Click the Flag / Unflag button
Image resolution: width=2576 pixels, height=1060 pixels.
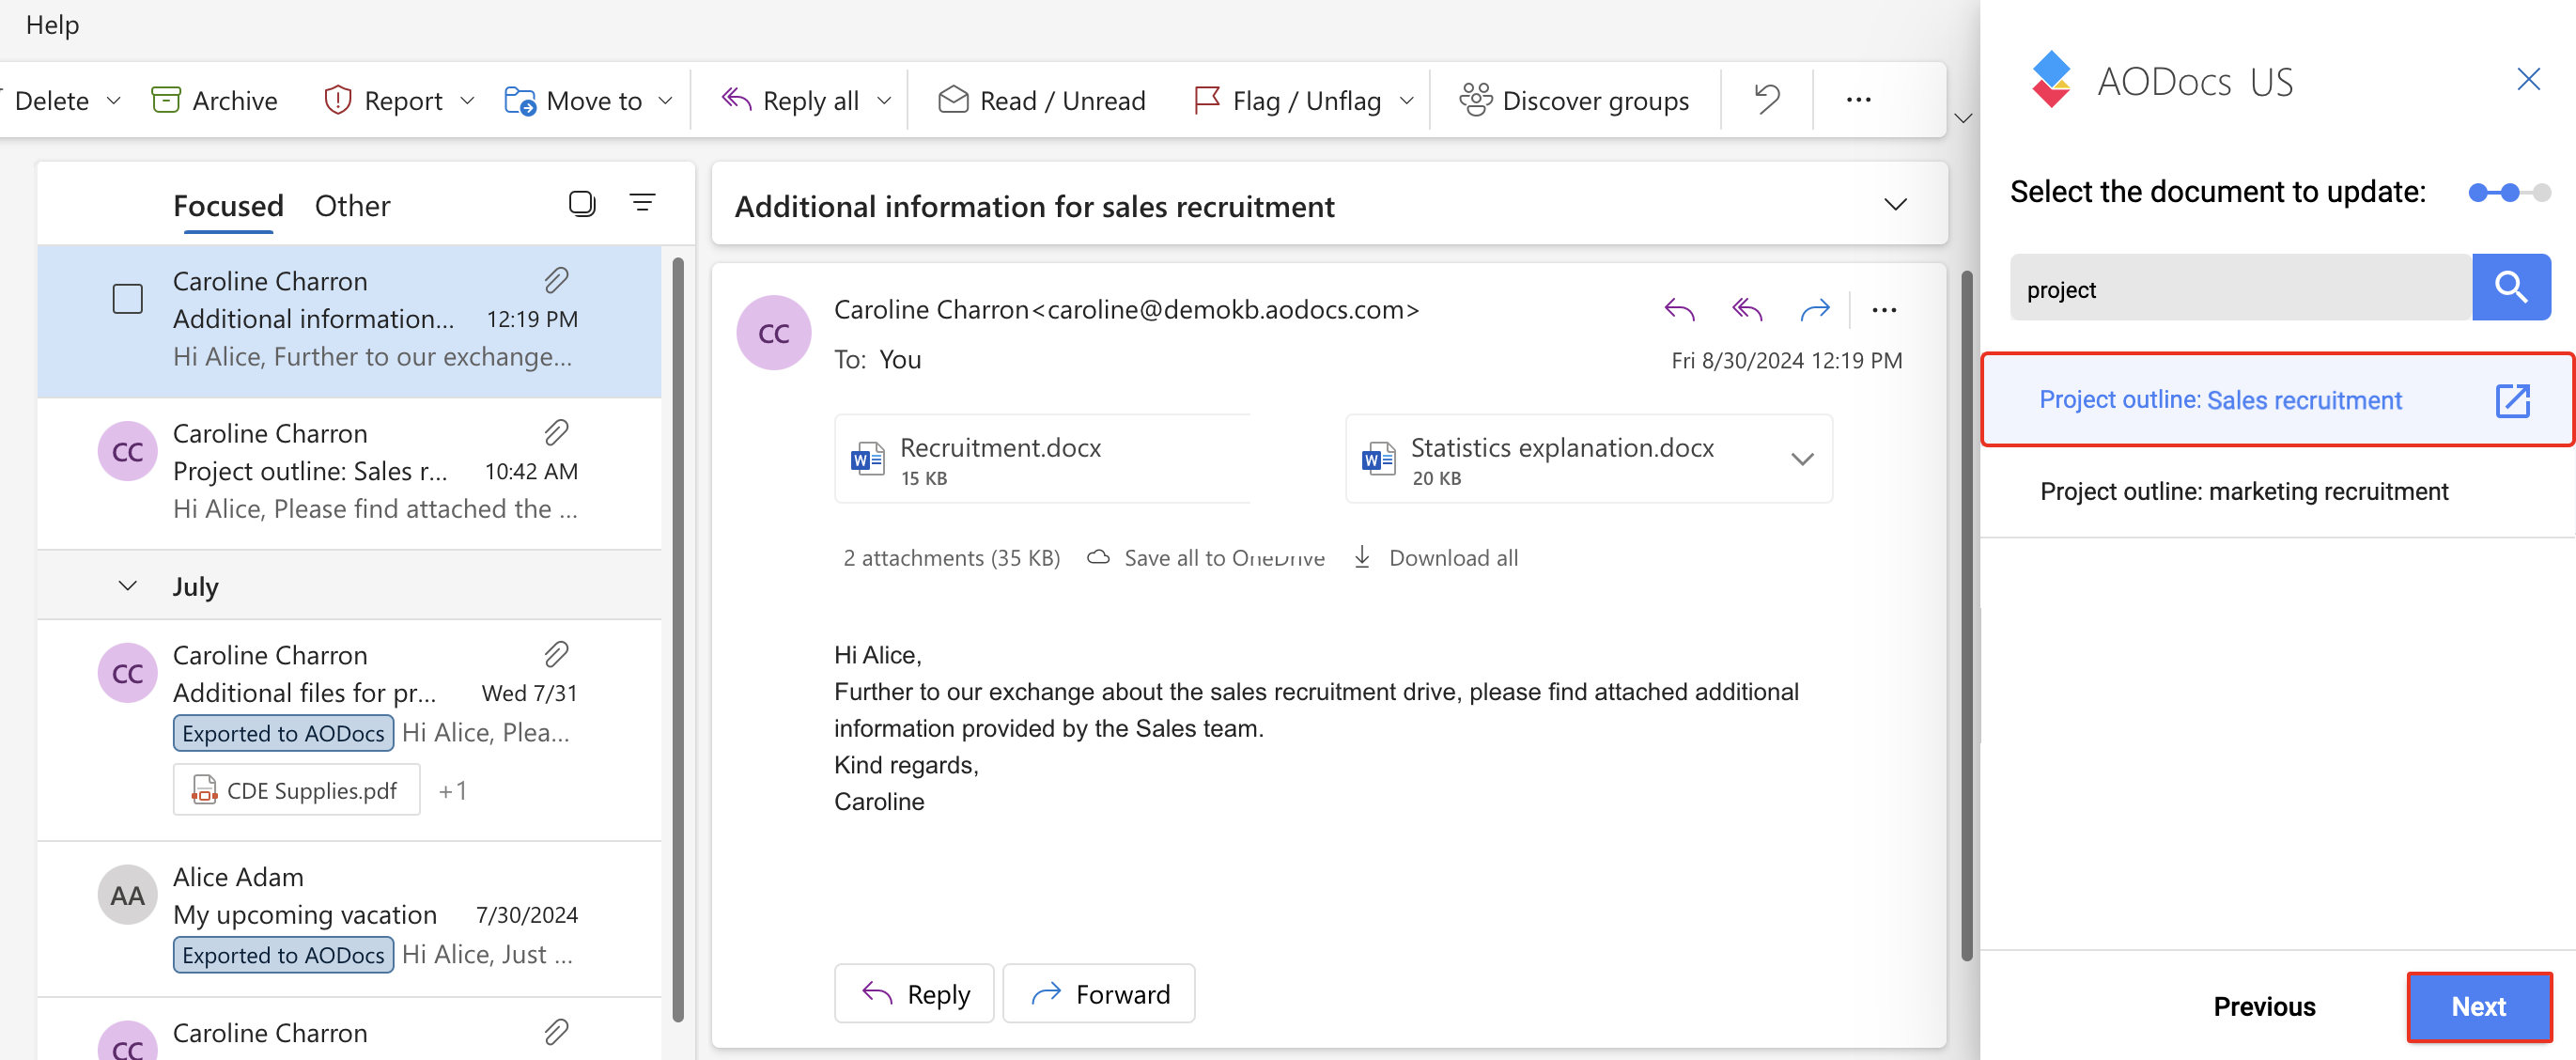coord(1288,100)
